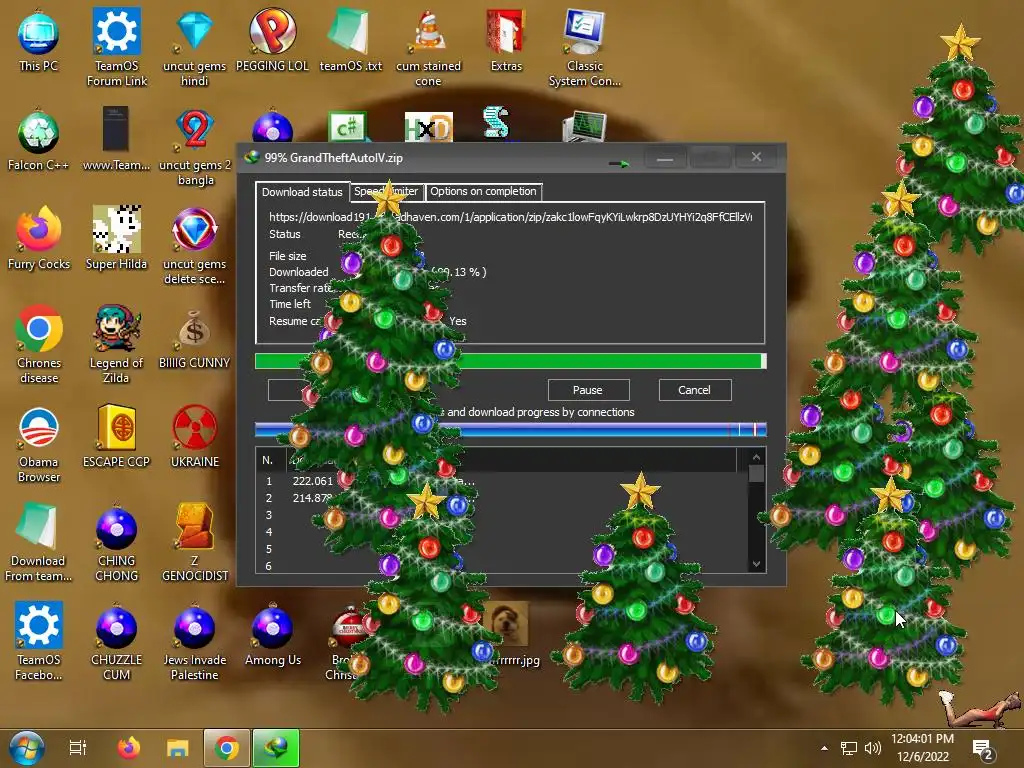Screen dimensions: 1024x768
Task: Open the volume tray icon
Action: pos(872,748)
